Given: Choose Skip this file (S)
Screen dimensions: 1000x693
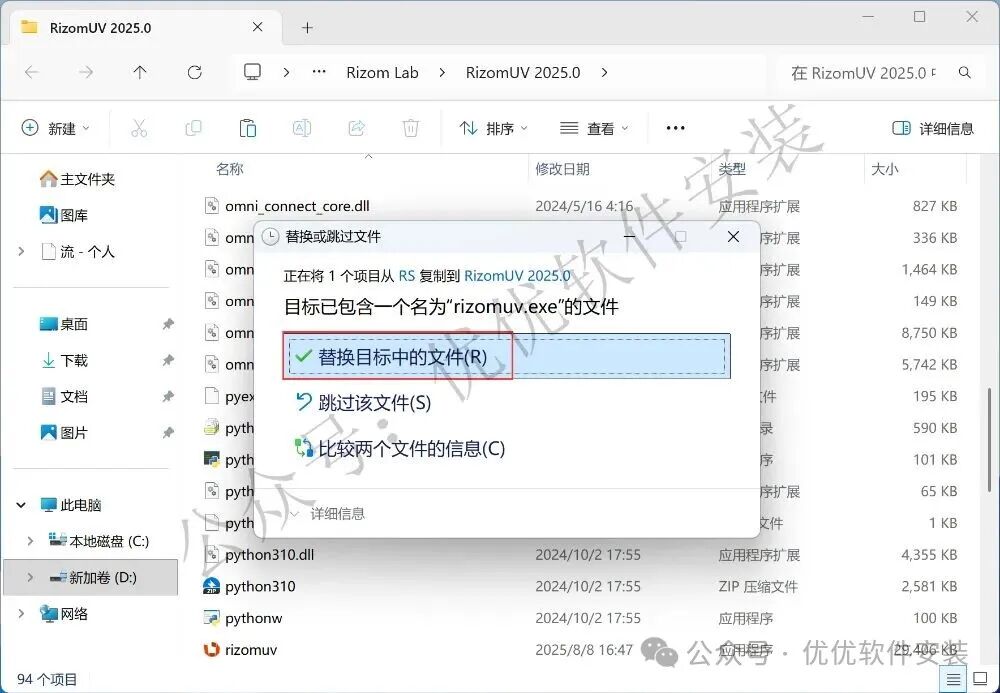Looking at the screenshot, I should click(364, 403).
